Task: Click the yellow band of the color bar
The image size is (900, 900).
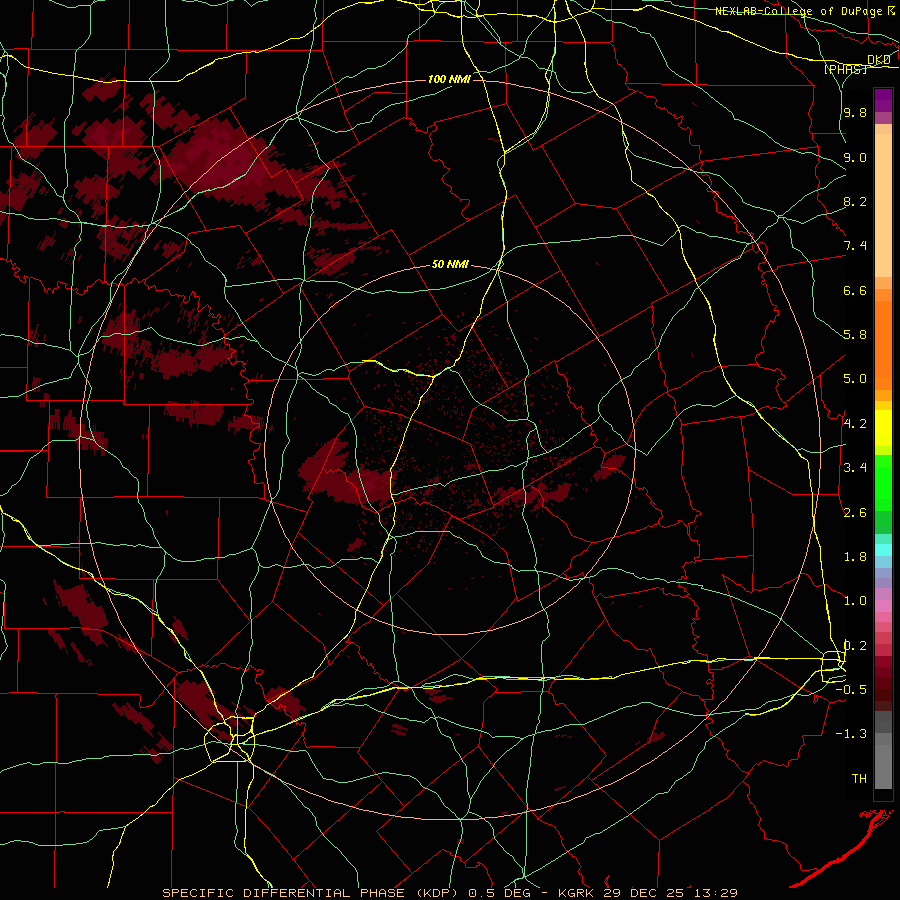Action: 883,428
